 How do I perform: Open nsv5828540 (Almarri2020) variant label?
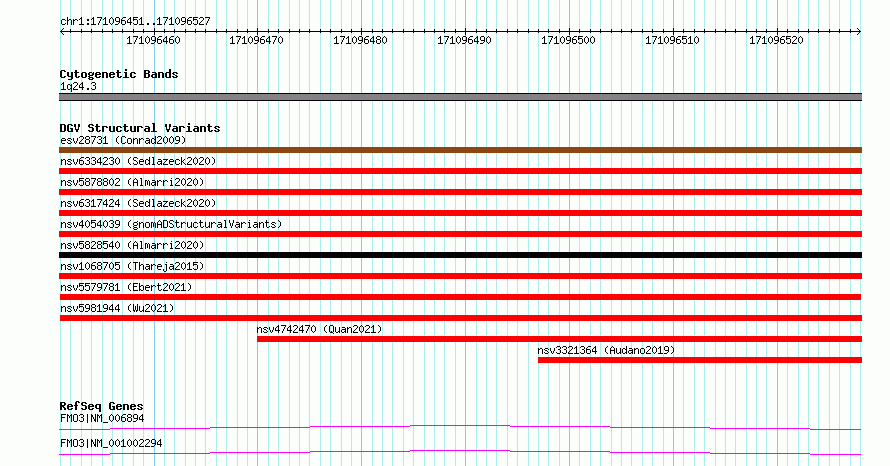pos(132,245)
